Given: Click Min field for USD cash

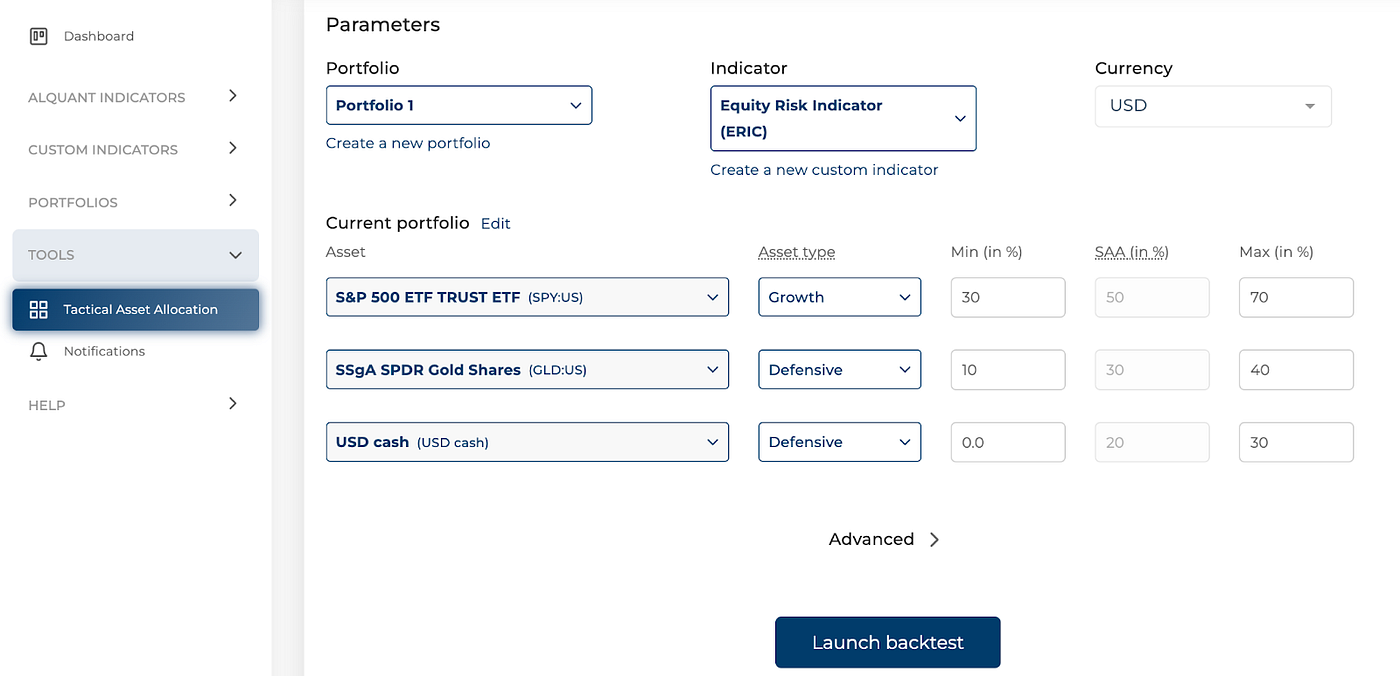Looking at the screenshot, I should click(x=1008, y=442).
